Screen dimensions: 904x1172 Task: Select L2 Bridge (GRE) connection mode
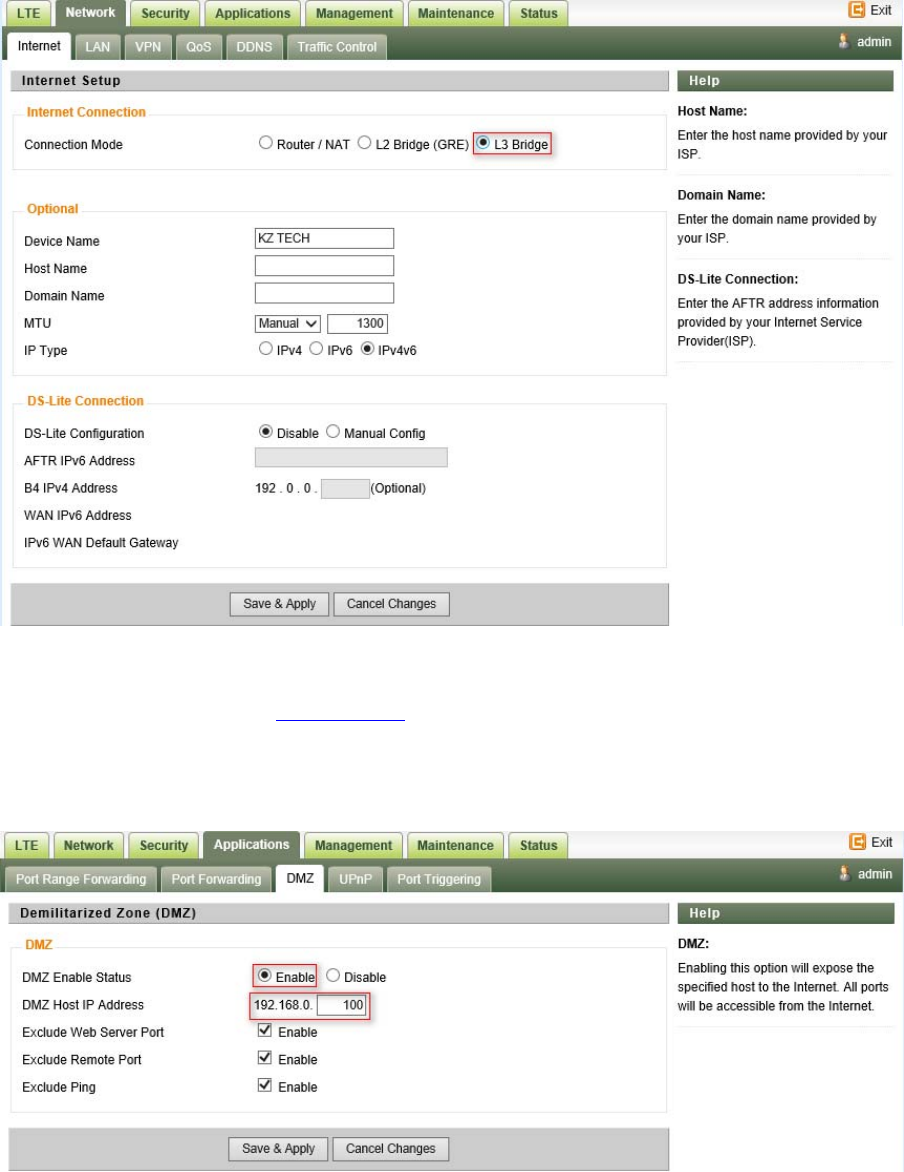364,143
